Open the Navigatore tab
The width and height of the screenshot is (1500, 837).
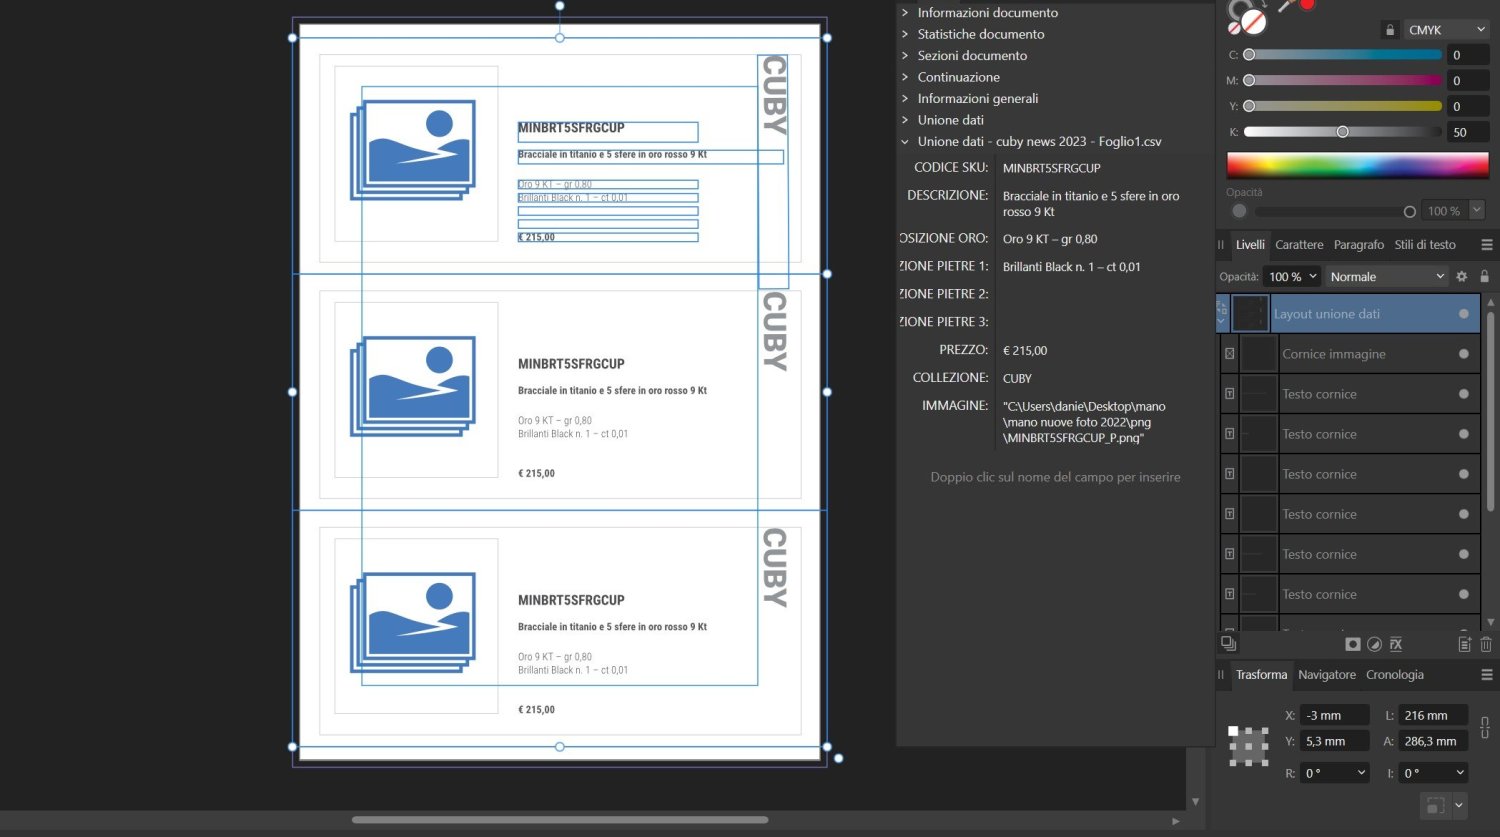(x=1326, y=675)
